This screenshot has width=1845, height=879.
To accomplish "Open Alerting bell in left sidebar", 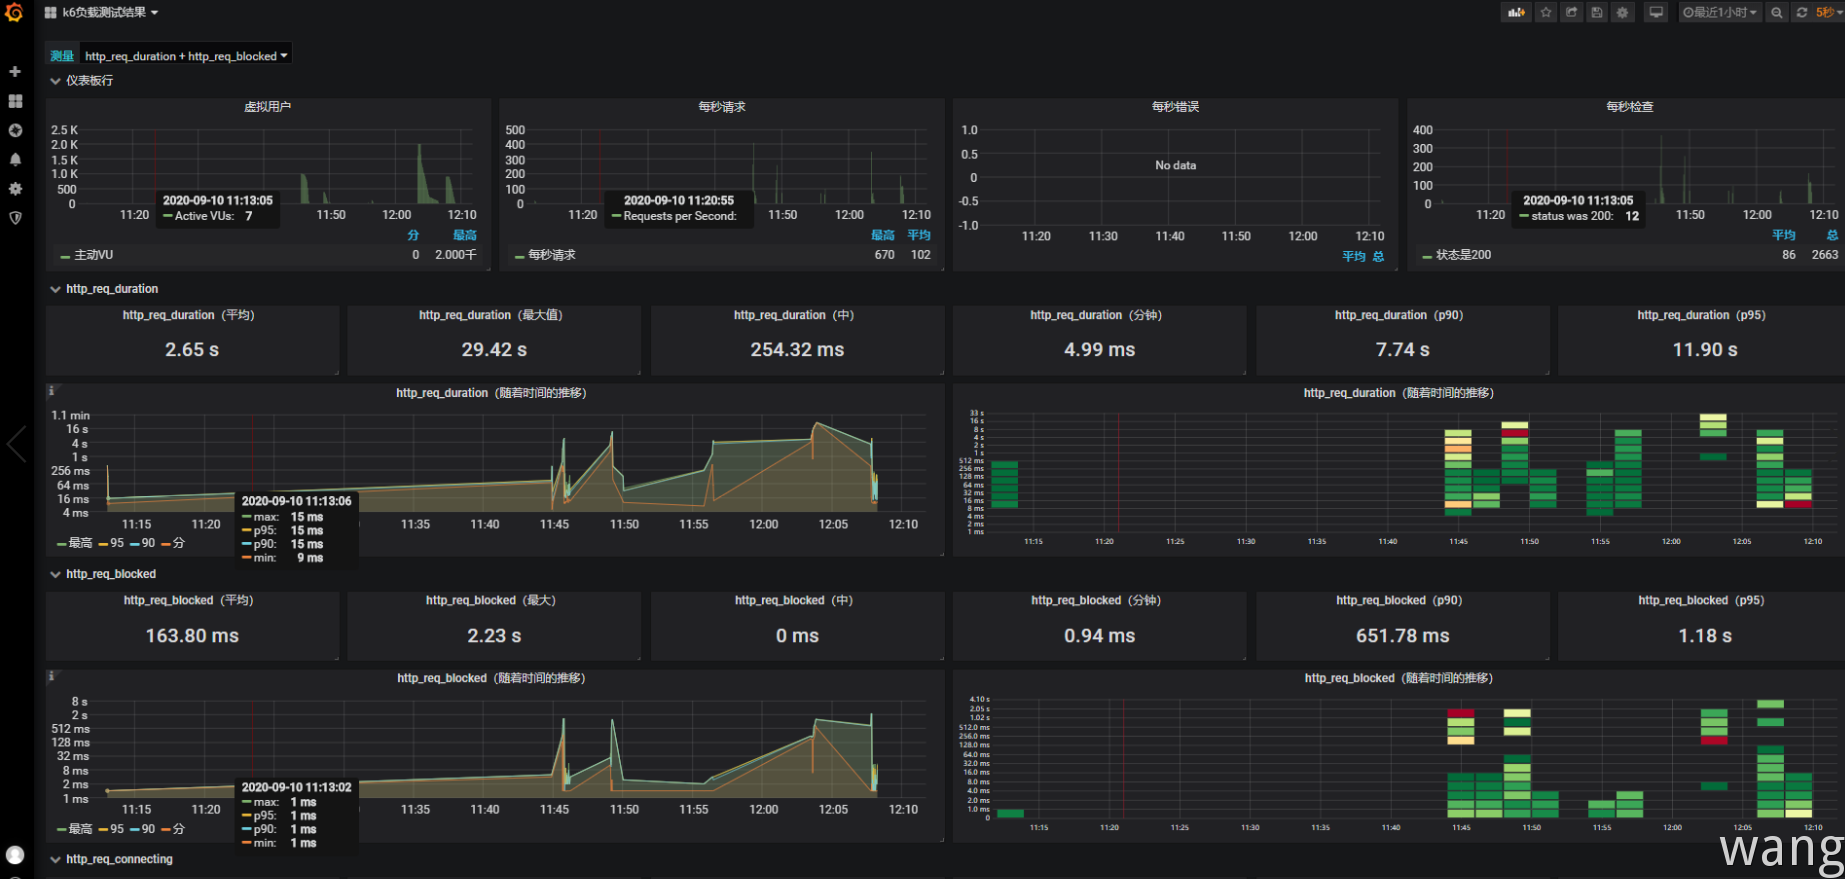I will tap(15, 159).
